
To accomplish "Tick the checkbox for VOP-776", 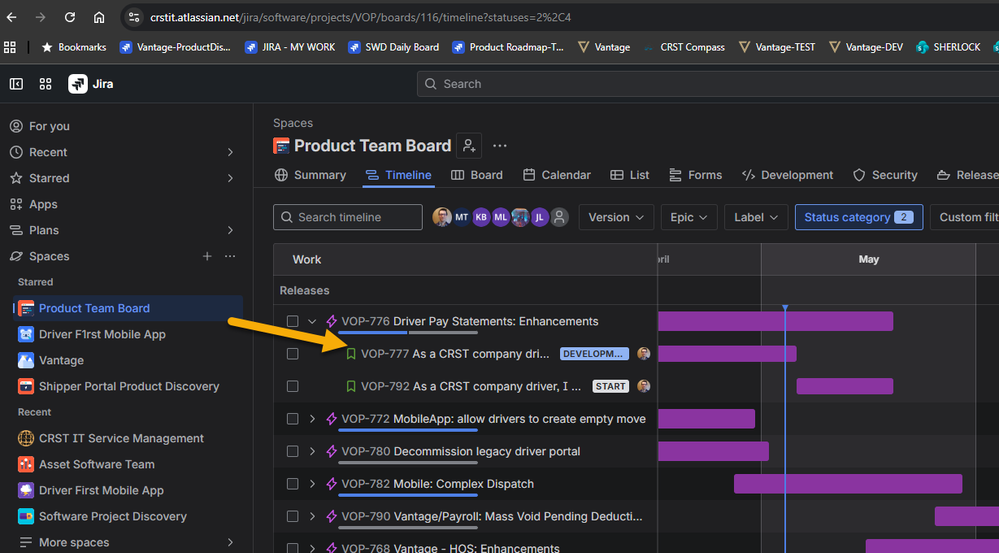I will coord(292,321).
